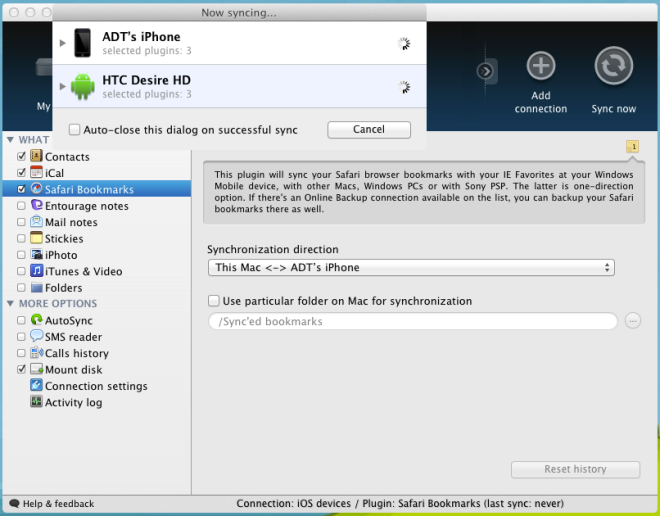Enable the AutoSync checkbox
The width and height of the screenshot is (660, 516).
(21, 320)
